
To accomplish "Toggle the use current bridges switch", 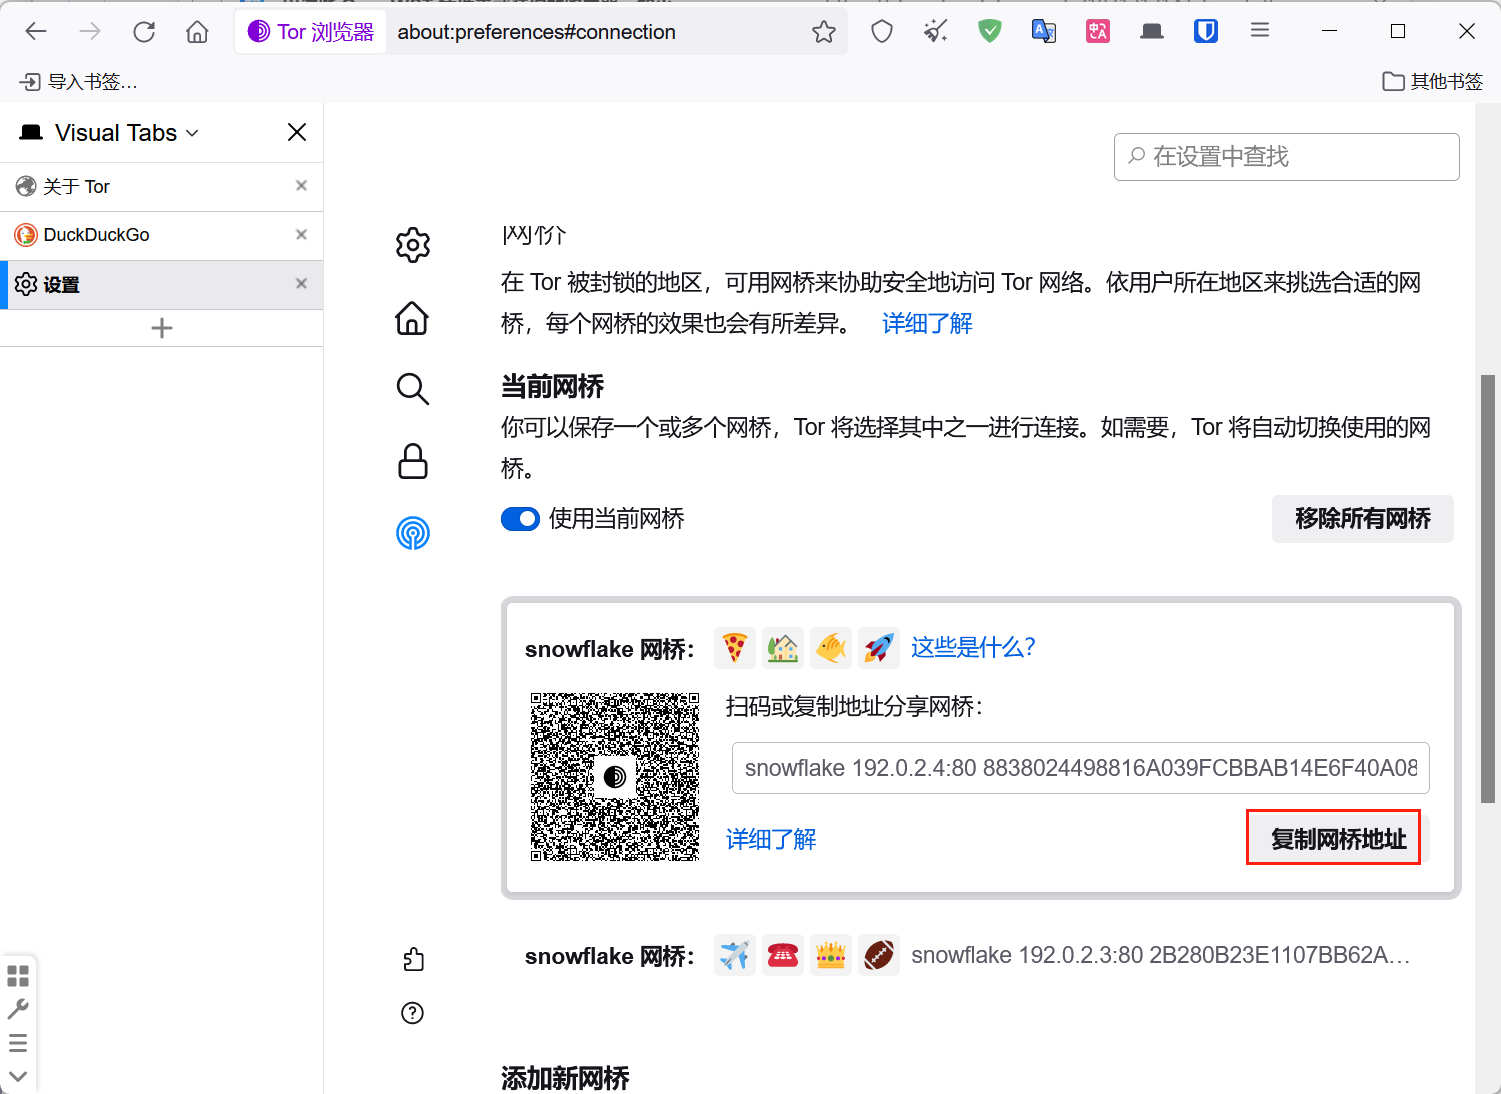I will click(520, 519).
